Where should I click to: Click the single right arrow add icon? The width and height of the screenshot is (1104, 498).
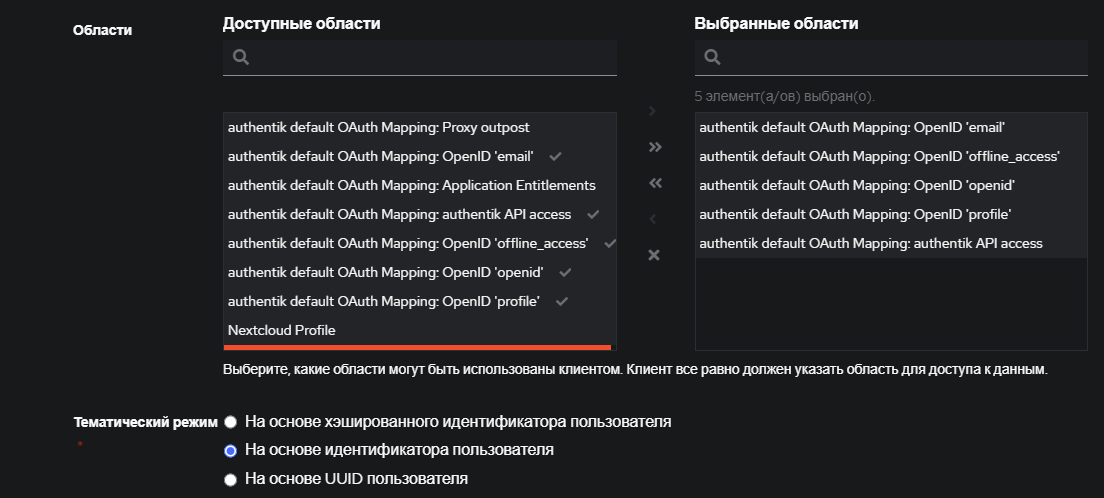[654, 111]
